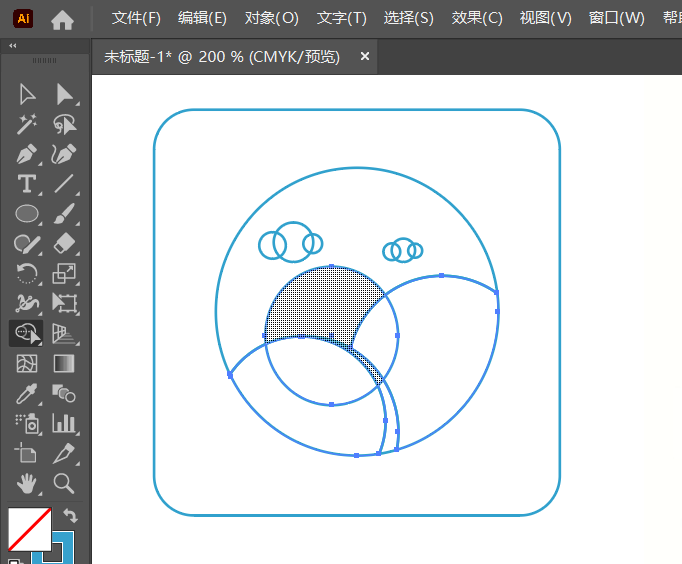The height and width of the screenshot is (564, 682).
Task: Select the Mesh tool
Action: pyautogui.click(x=27, y=364)
